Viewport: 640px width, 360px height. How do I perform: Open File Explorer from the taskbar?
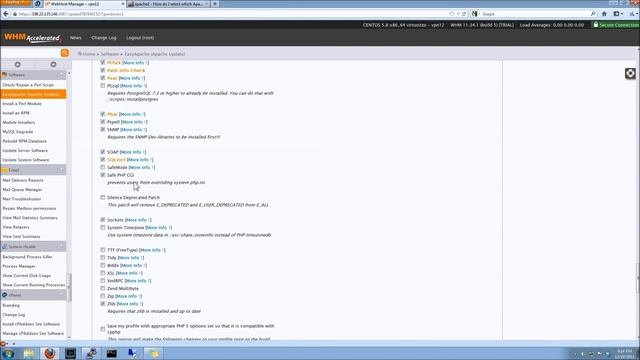(x=29, y=353)
